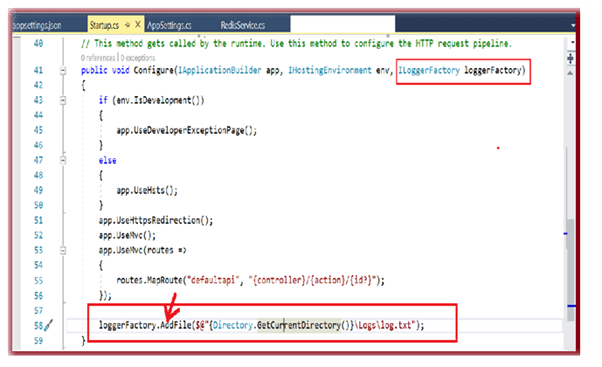Open the RedisService.cs tab
This screenshot has height=367, width=602.
click(x=243, y=25)
